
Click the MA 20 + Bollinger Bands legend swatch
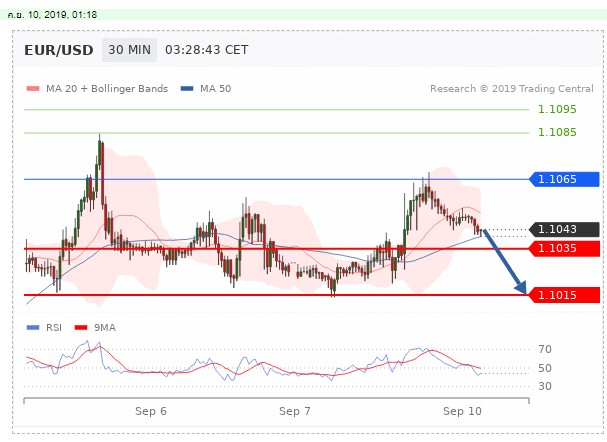[33, 89]
